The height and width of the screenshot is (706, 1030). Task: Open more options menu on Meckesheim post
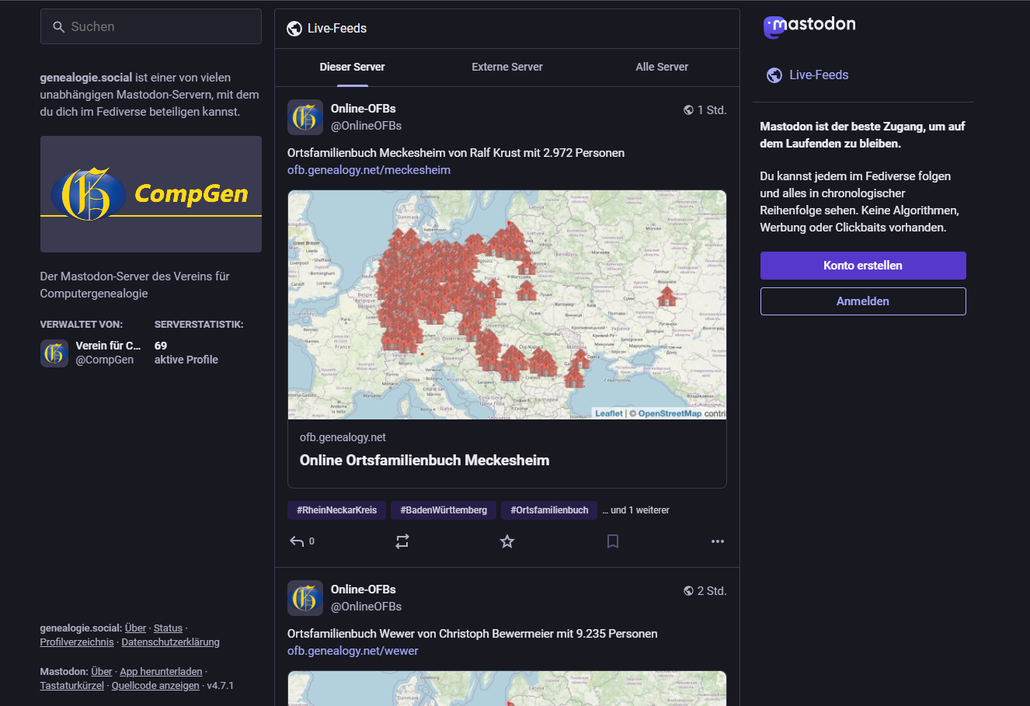717,541
